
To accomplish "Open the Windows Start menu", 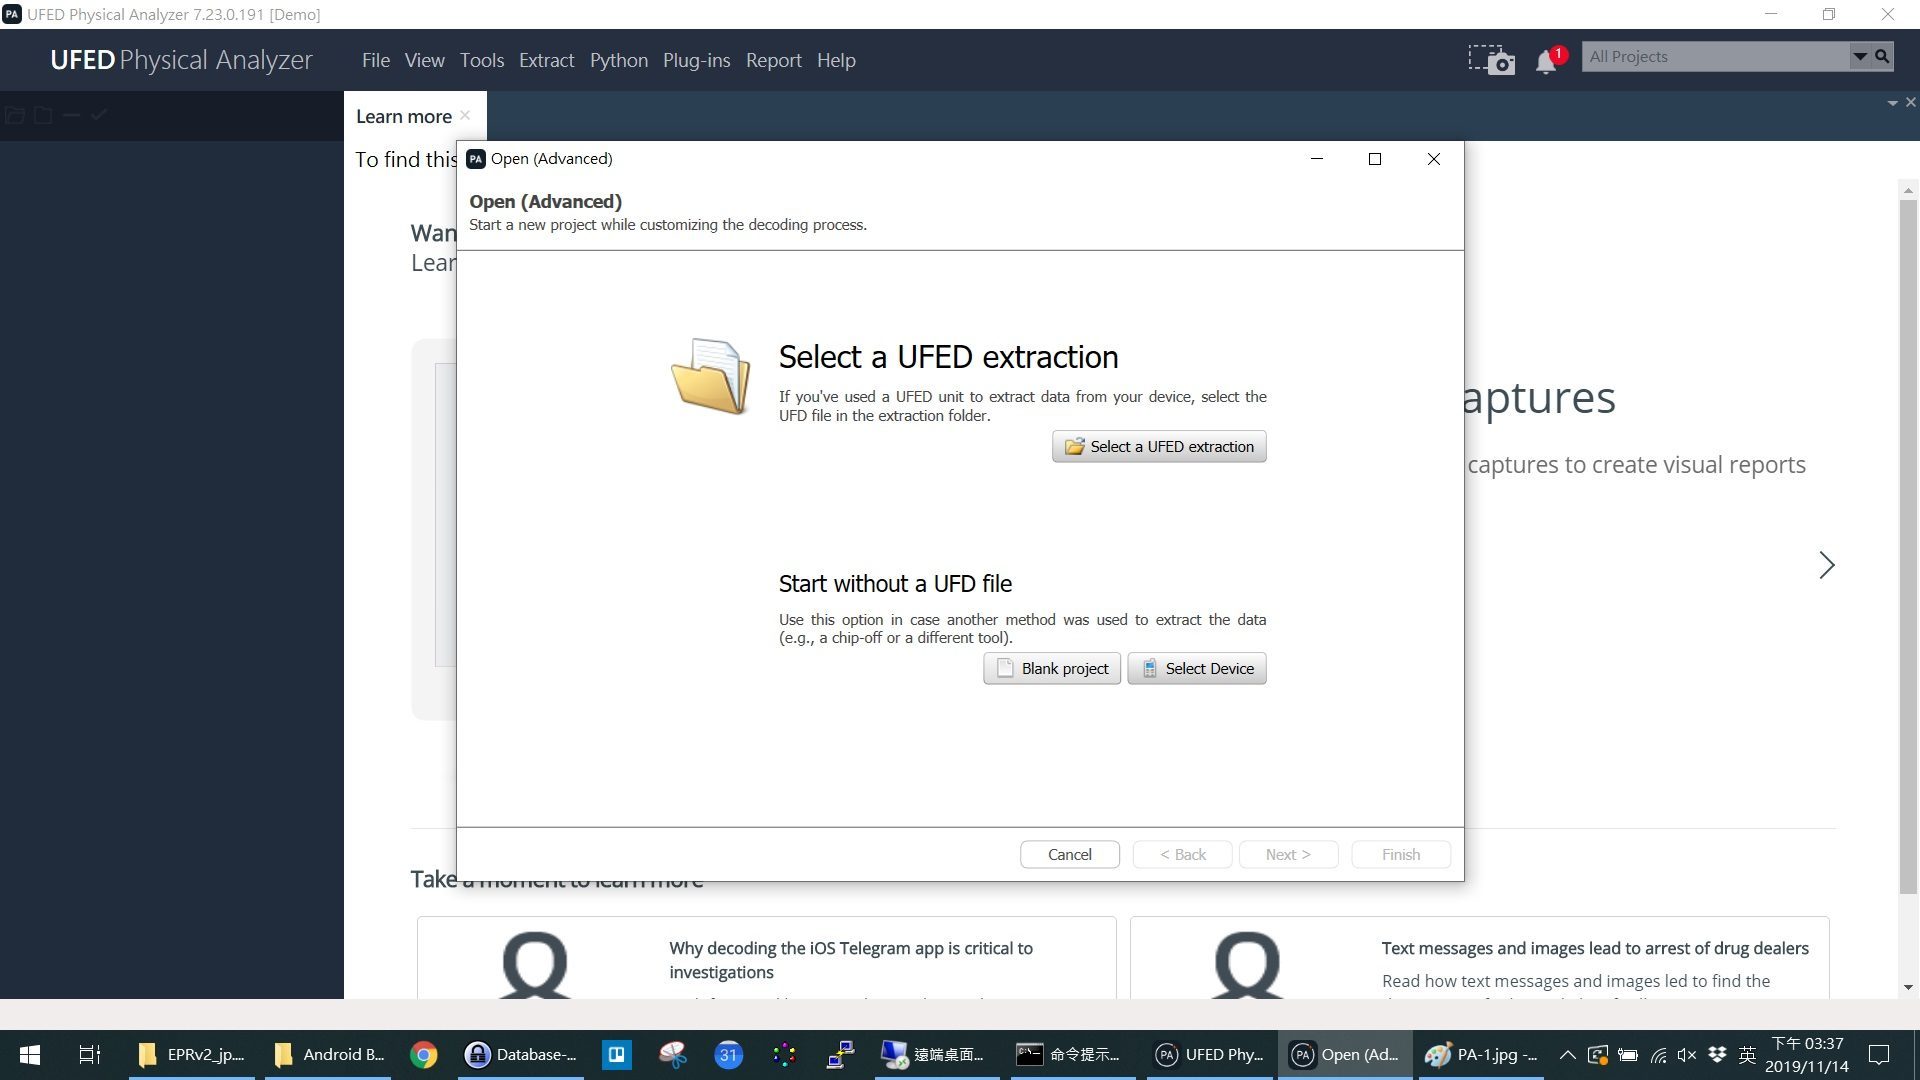I will (x=30, y=1055).
